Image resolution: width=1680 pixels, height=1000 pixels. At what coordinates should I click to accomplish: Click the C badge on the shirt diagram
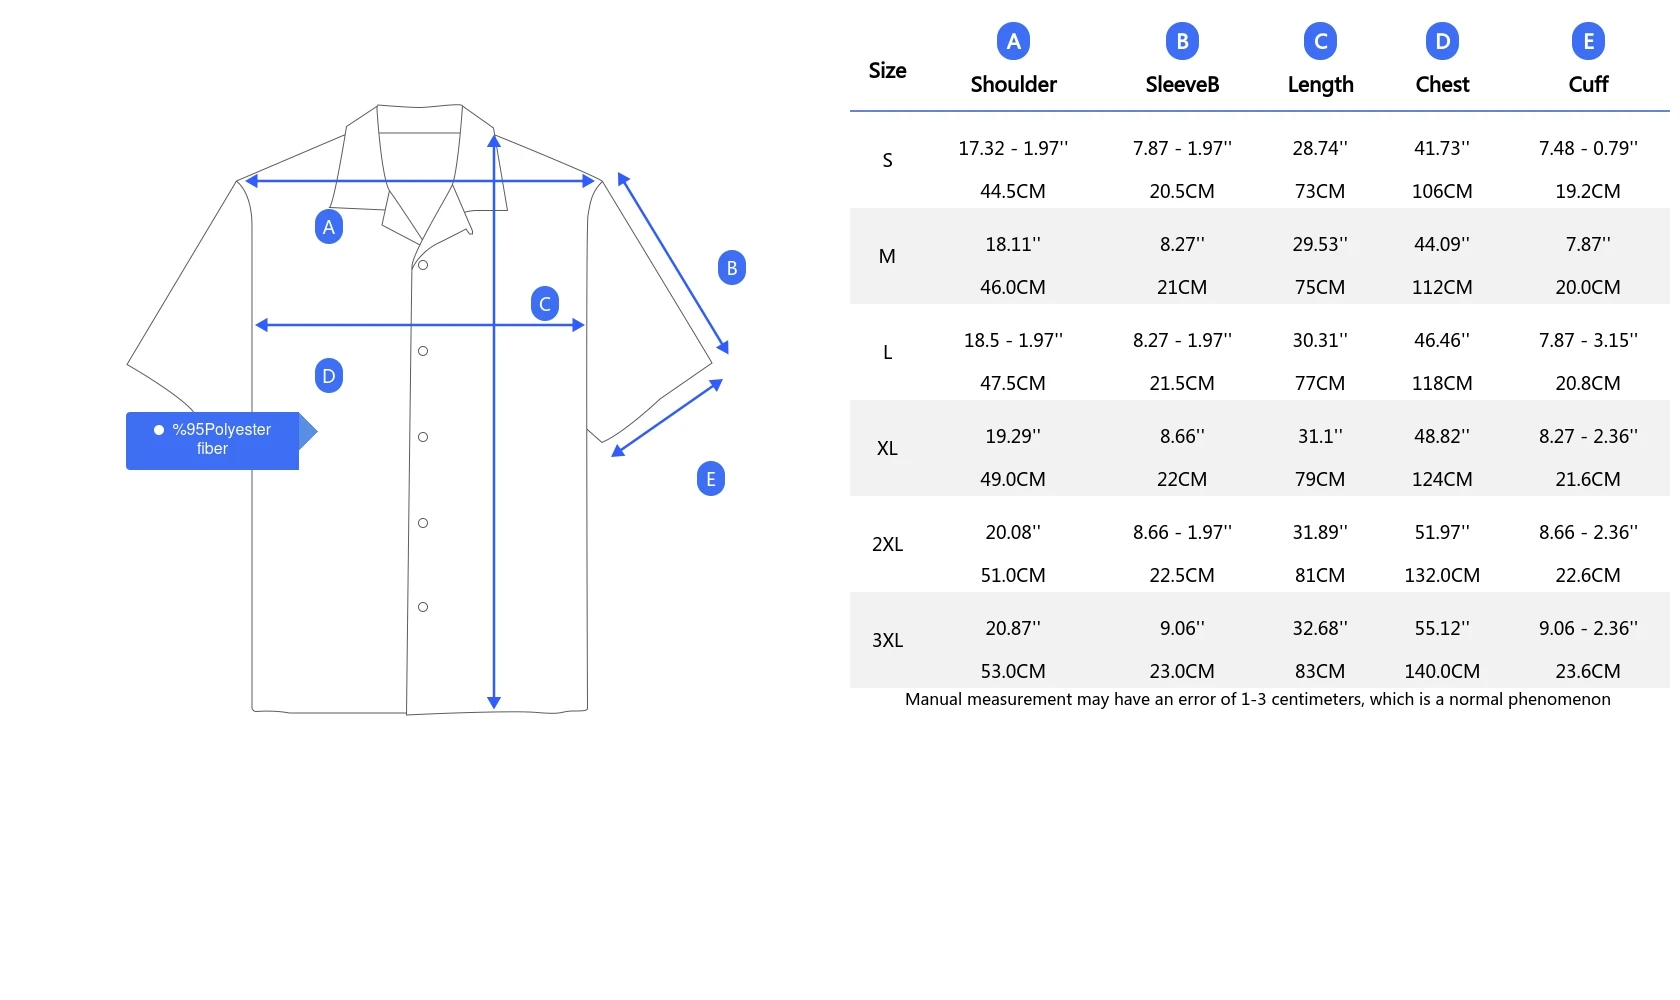(545, 304)
